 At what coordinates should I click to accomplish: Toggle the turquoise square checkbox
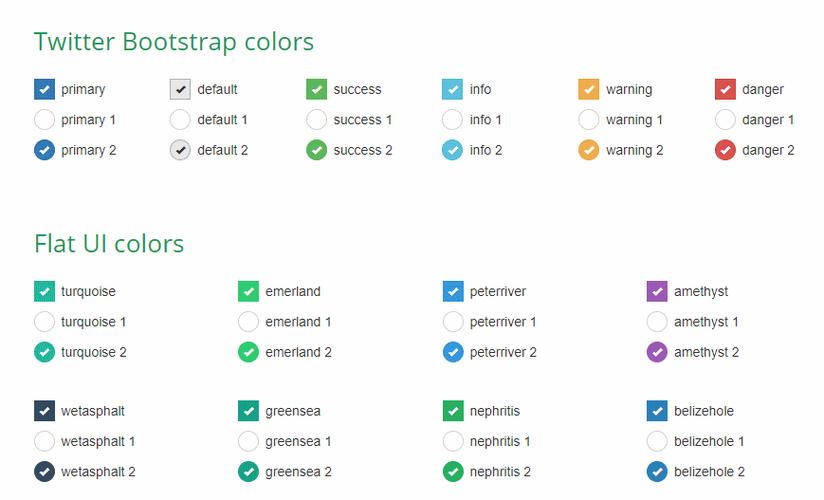point(44,292)
